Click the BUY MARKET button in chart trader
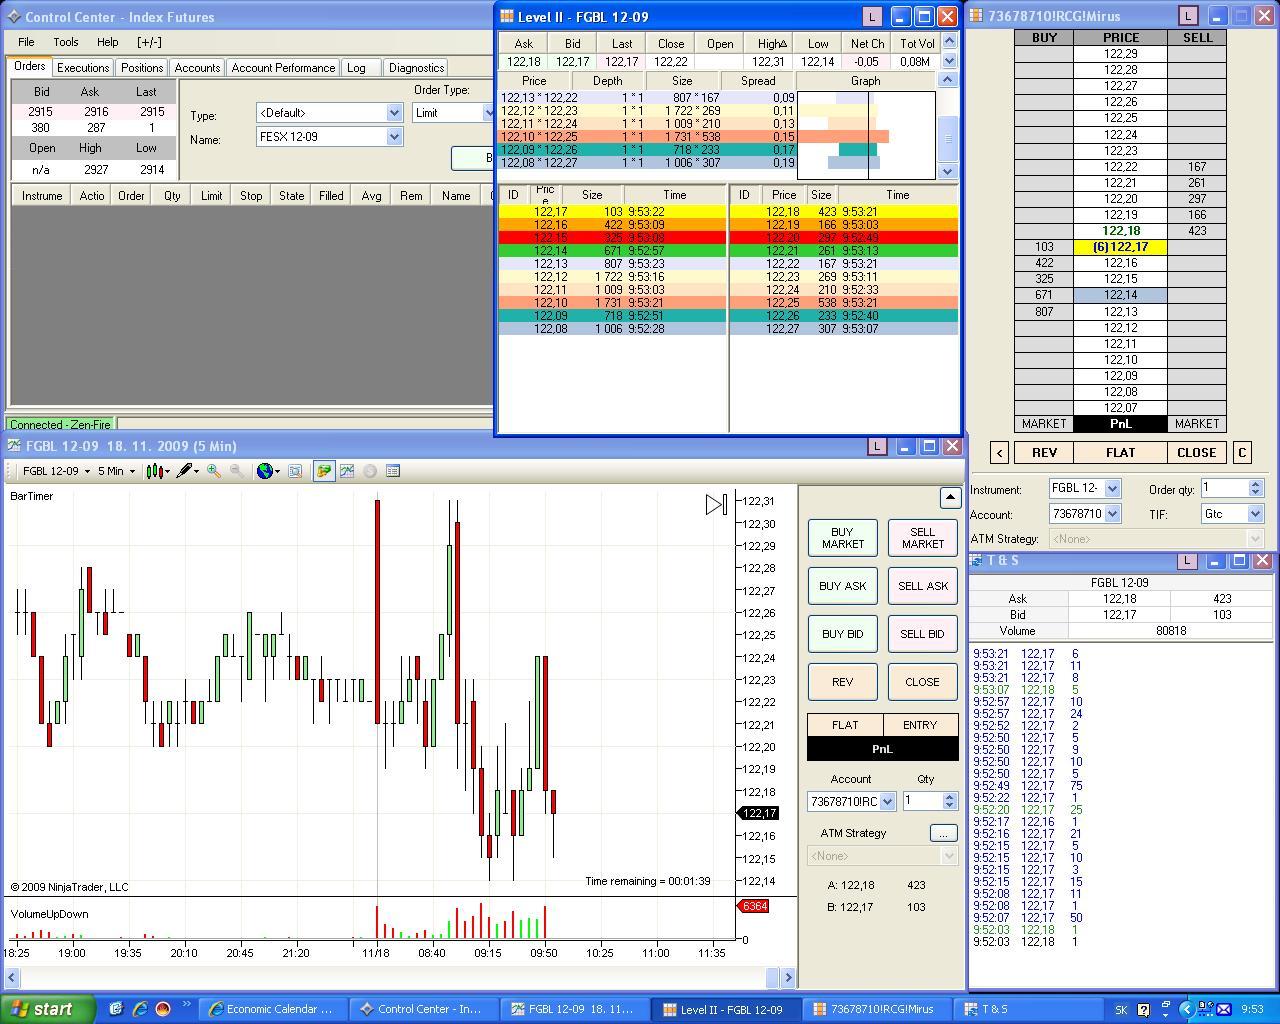1280x1024 pixels. pos(843,538)
